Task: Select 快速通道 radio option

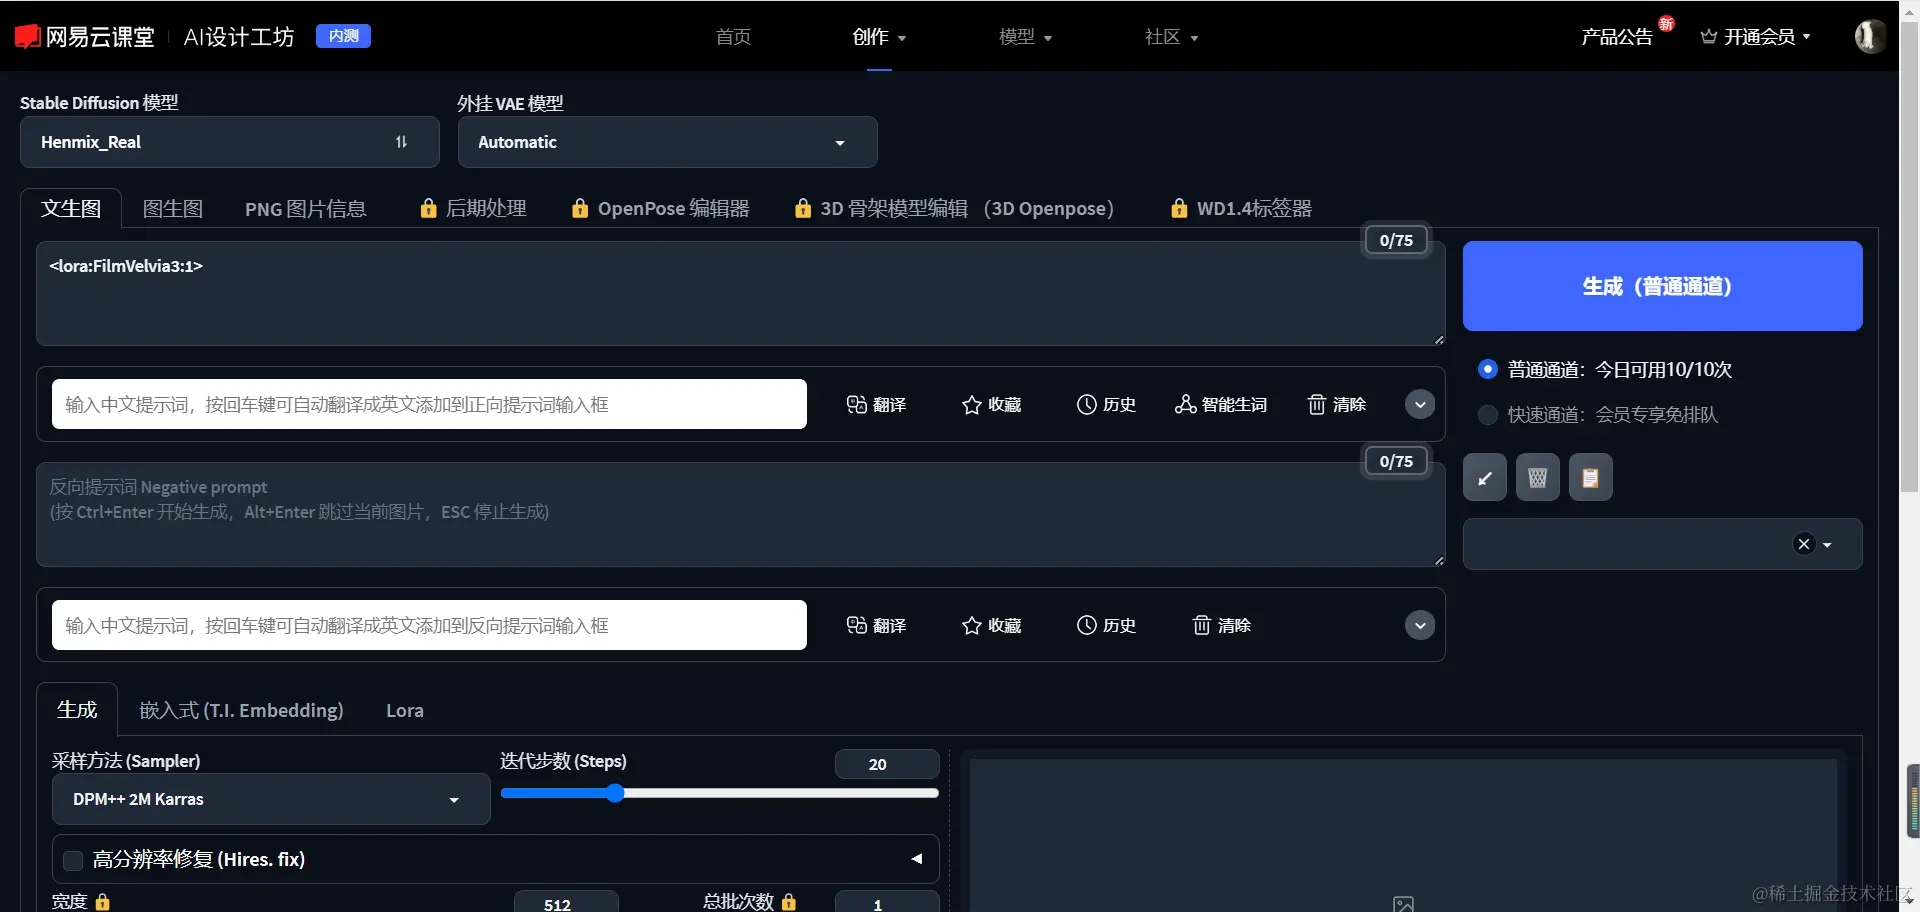Action: (1488, 414)
